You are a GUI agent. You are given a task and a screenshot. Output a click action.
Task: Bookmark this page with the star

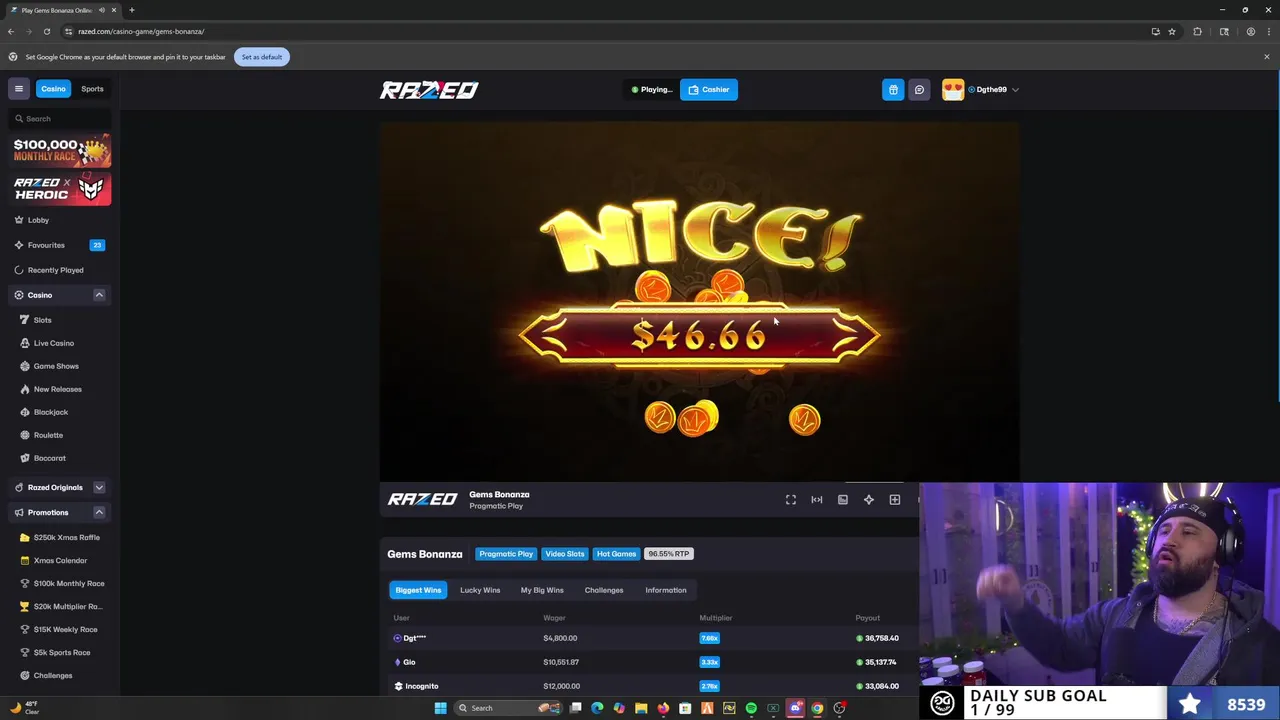(1172, 31)
